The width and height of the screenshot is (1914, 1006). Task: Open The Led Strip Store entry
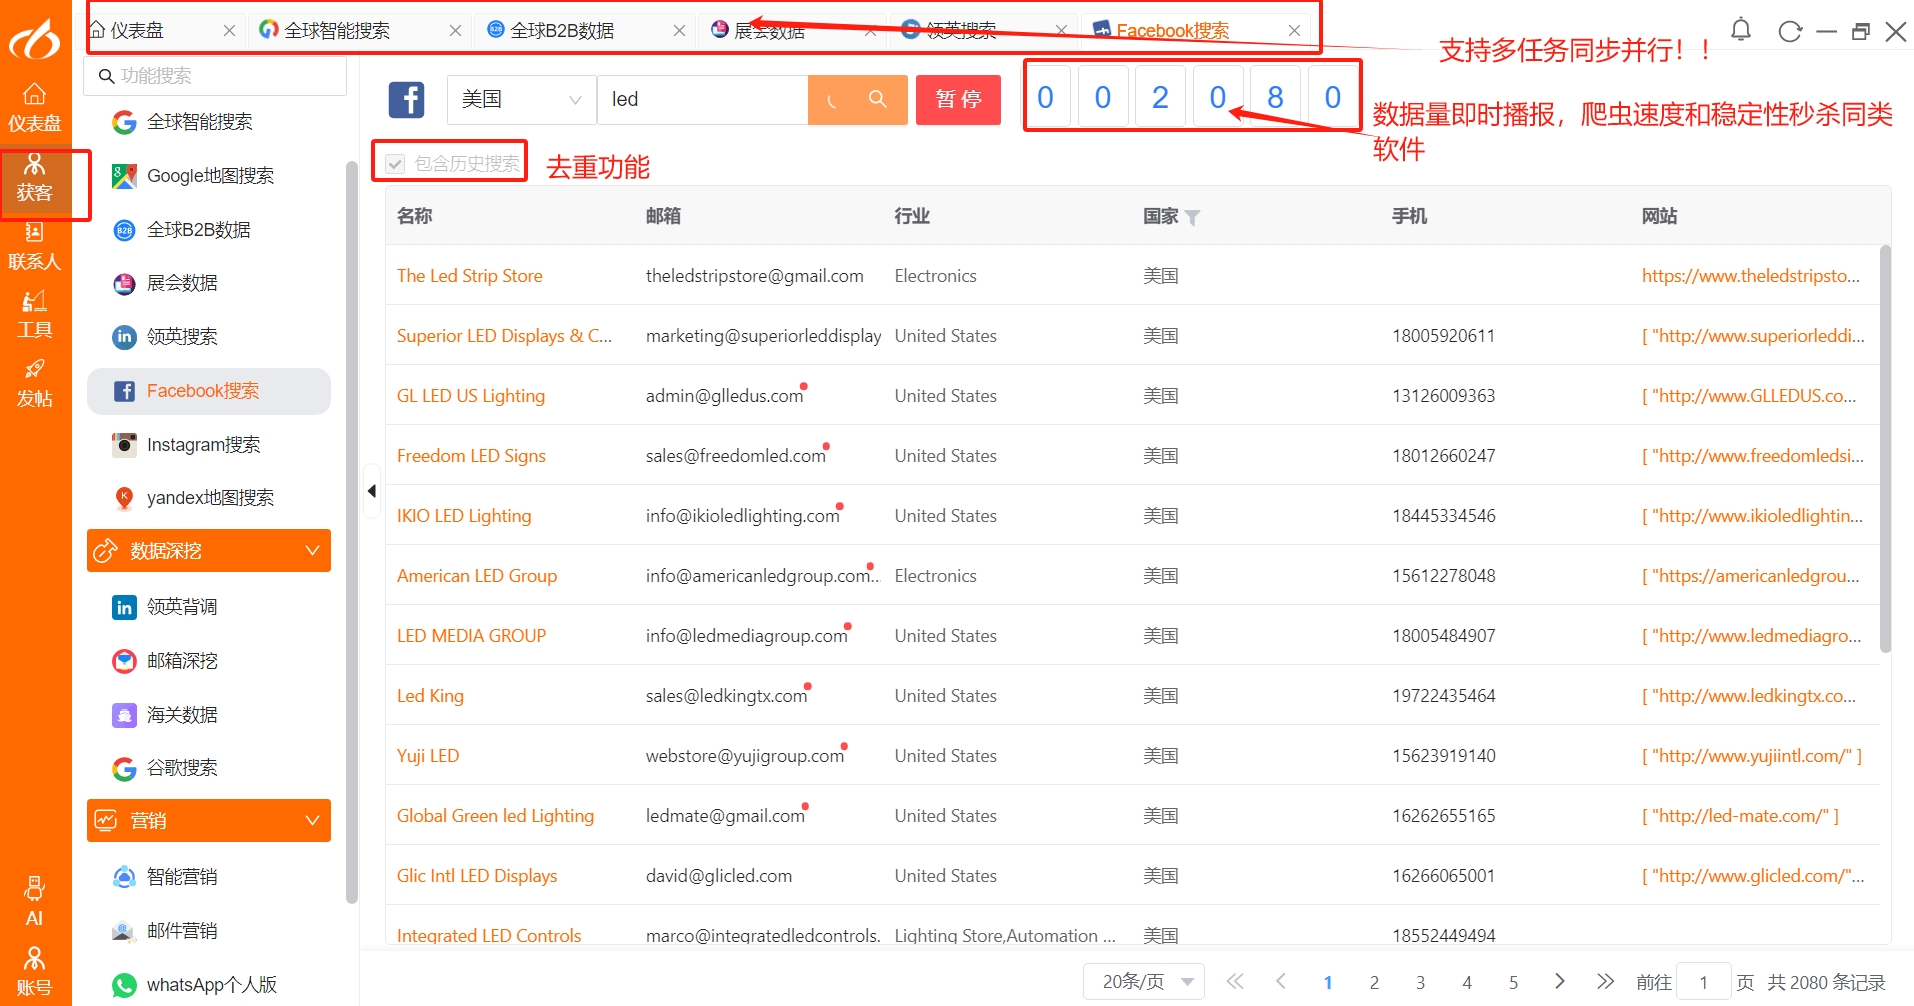pos(470,276)
